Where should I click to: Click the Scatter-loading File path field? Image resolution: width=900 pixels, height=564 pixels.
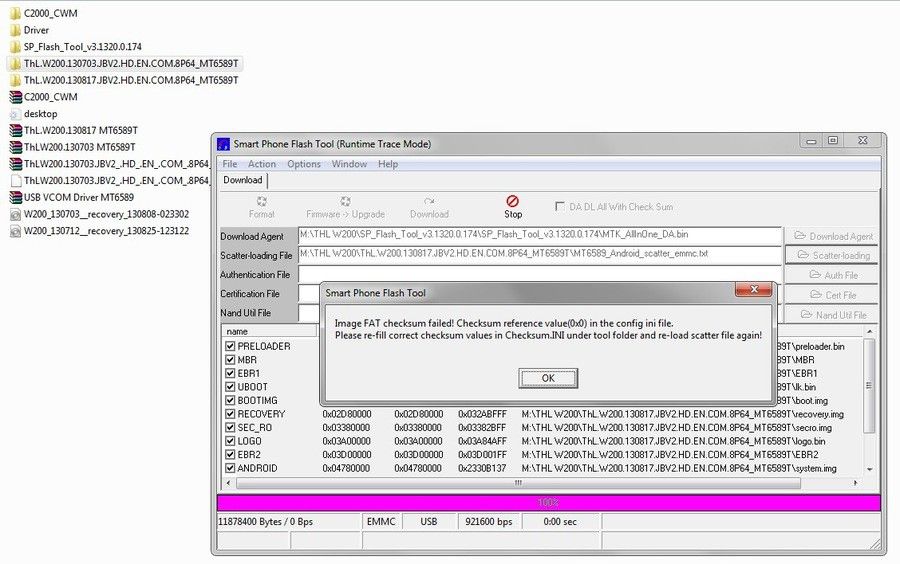(x=540, y=255)
